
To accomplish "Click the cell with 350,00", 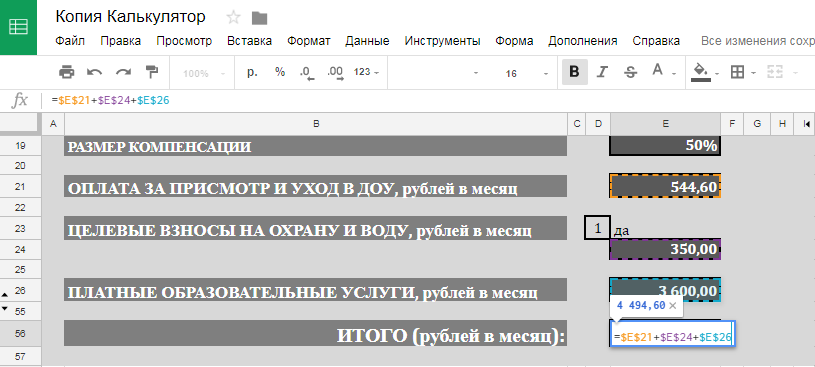I will (665, 250).
